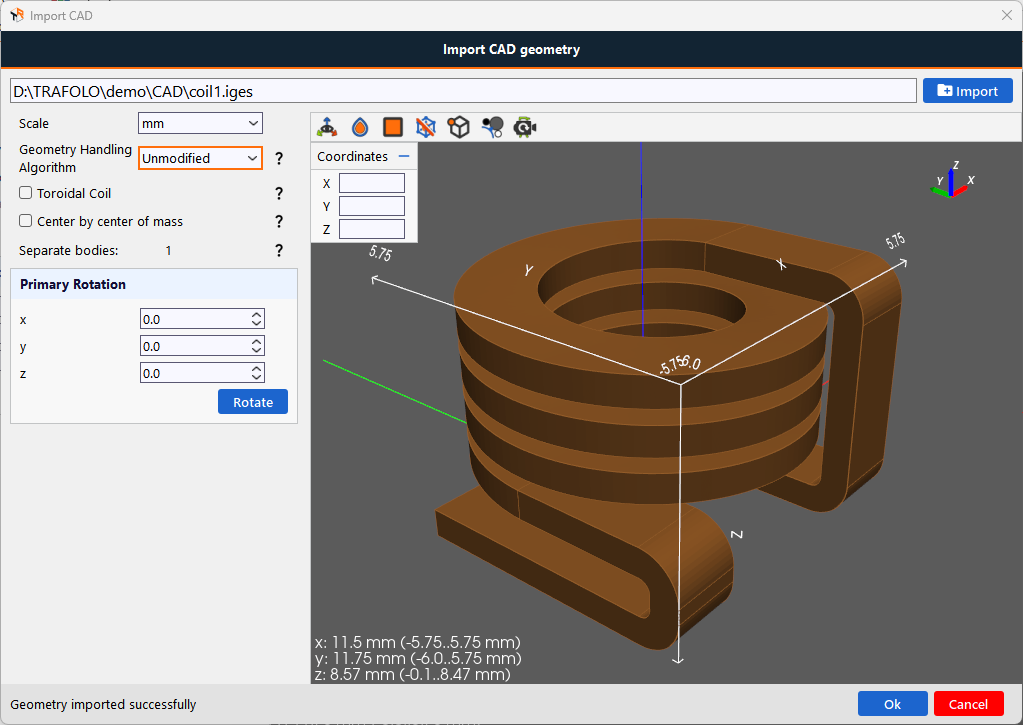Click the Primary Rotation header
The height and width of the screenshot is (725, 1023).
point(154,285)
